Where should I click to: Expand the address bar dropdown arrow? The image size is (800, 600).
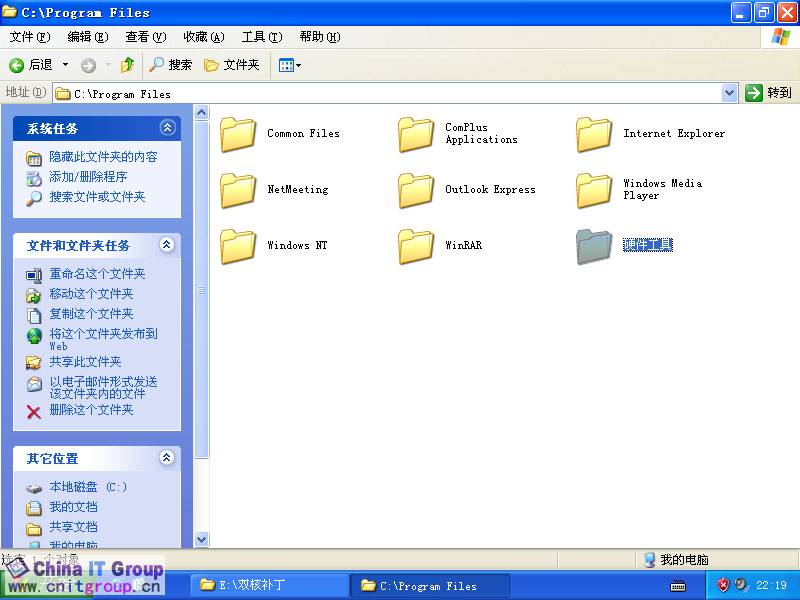click(730, 93)
